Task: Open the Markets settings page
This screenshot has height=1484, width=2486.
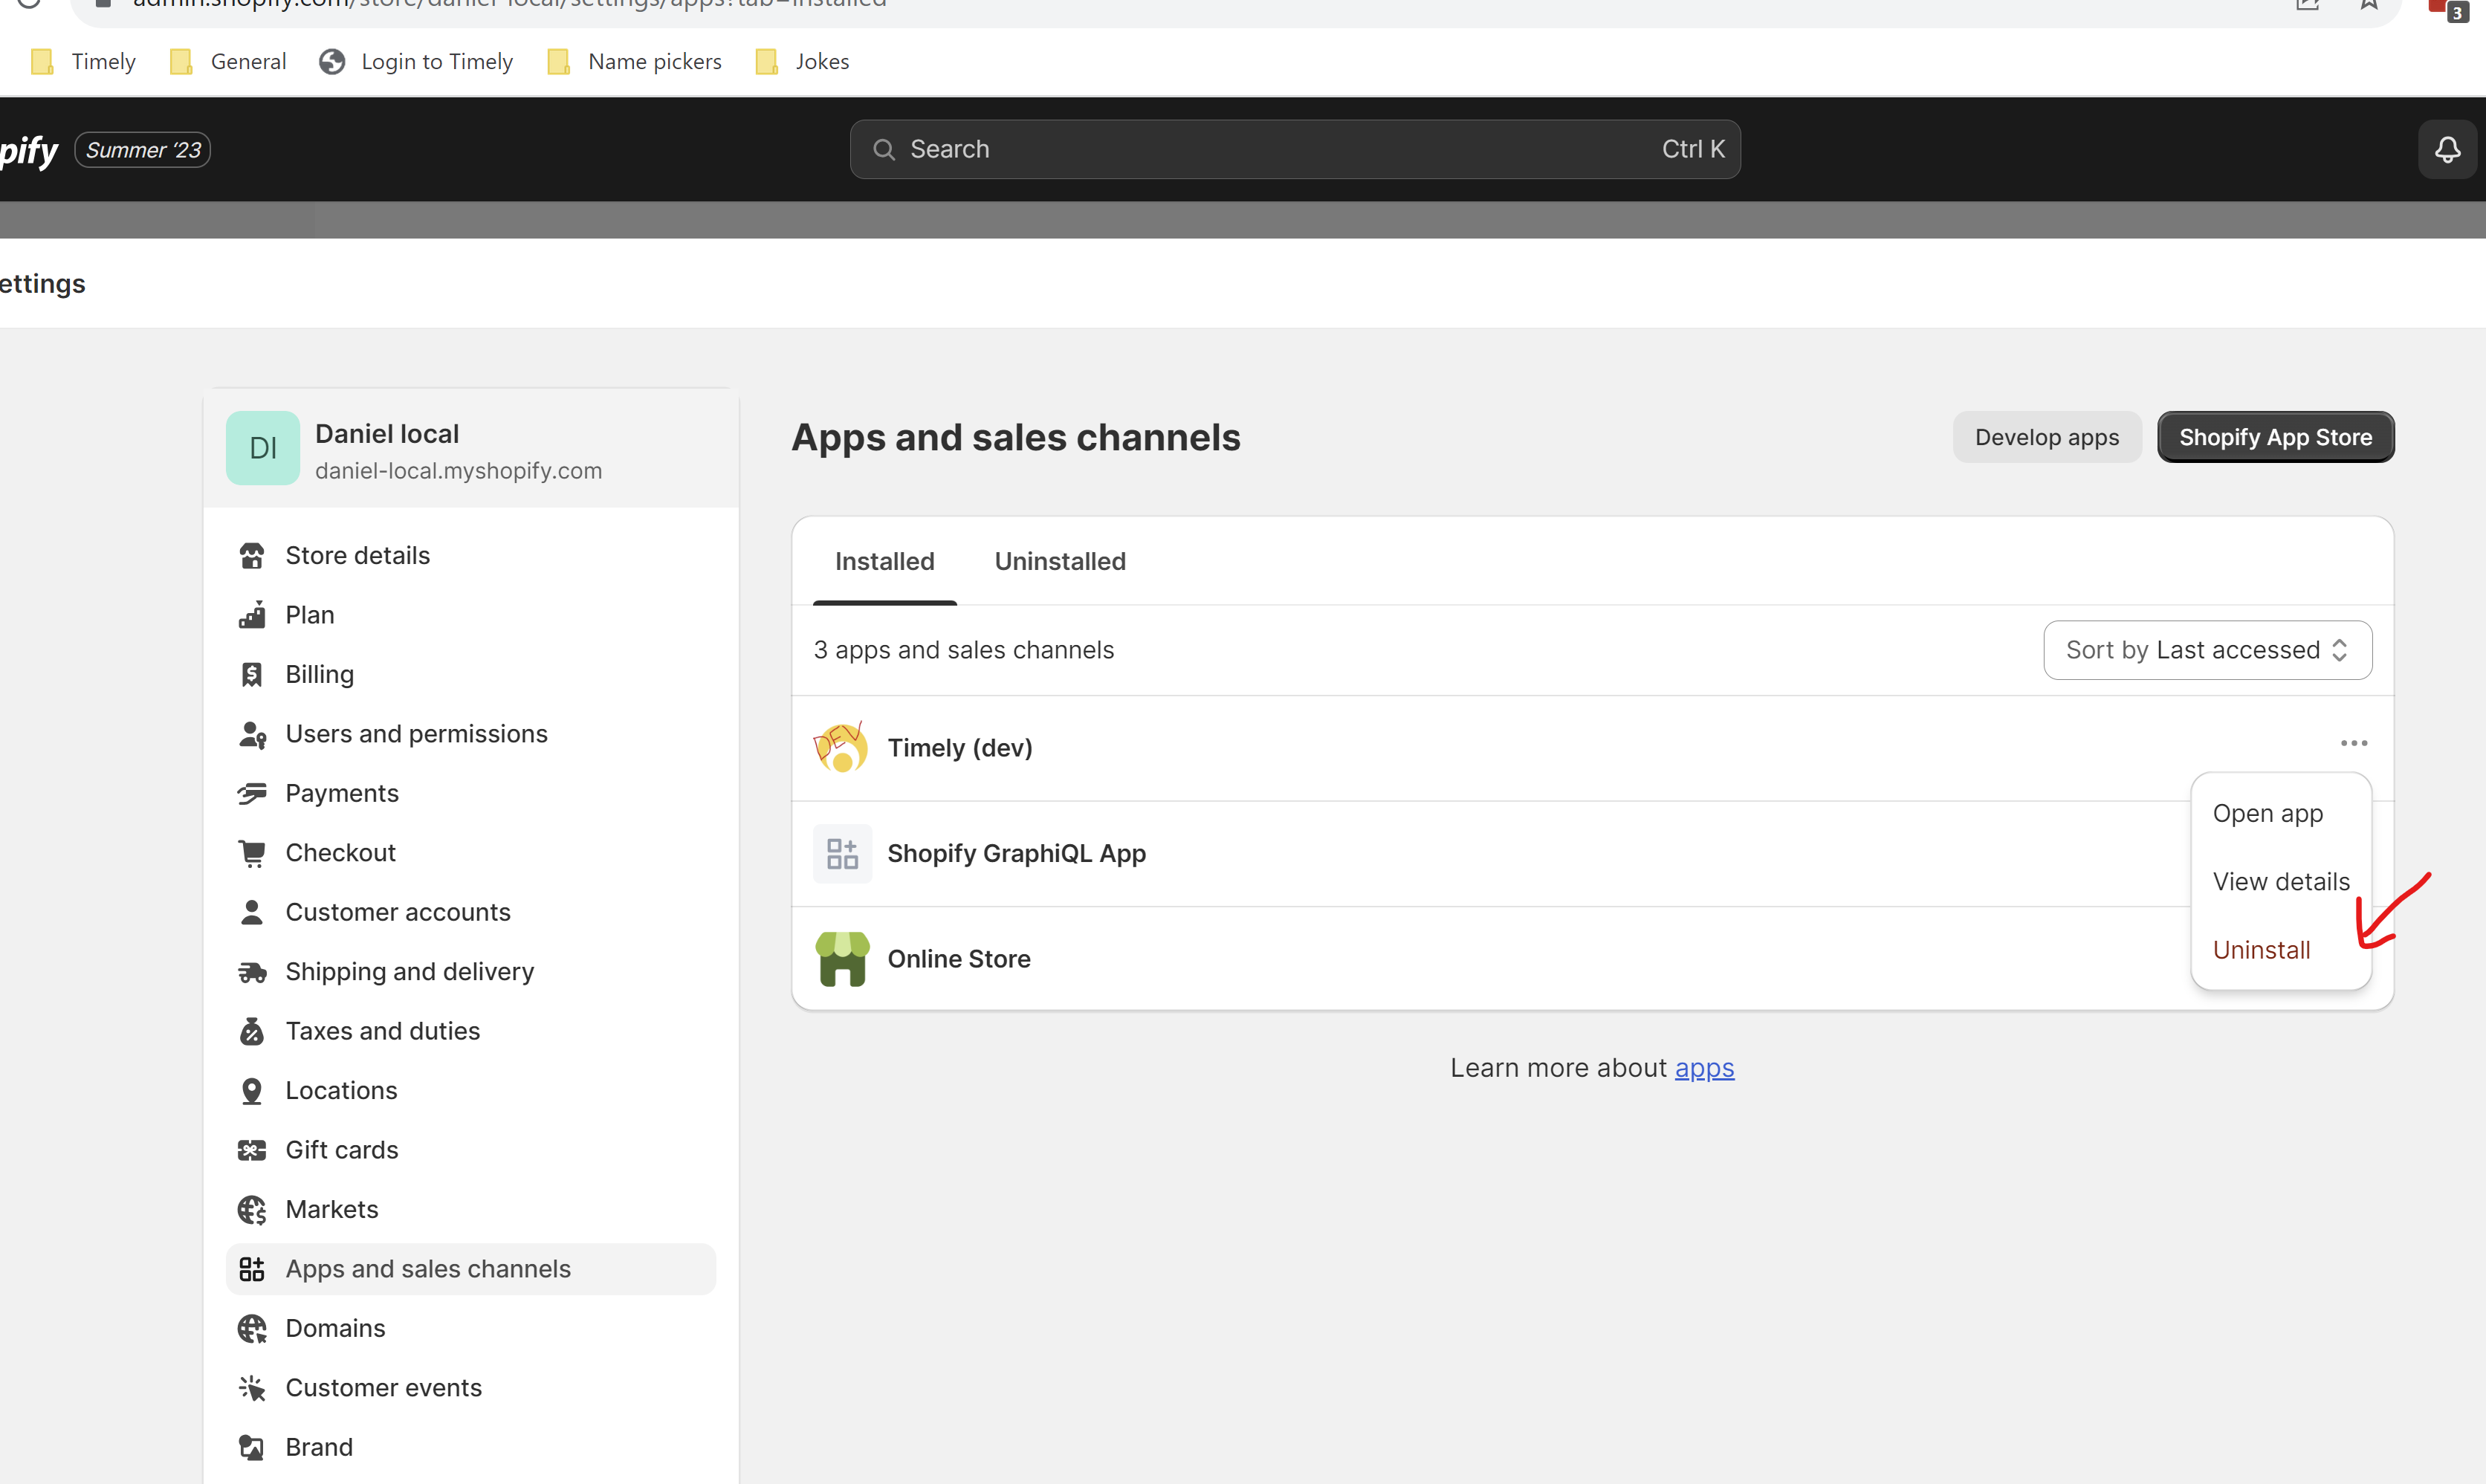Action: 471,1210
